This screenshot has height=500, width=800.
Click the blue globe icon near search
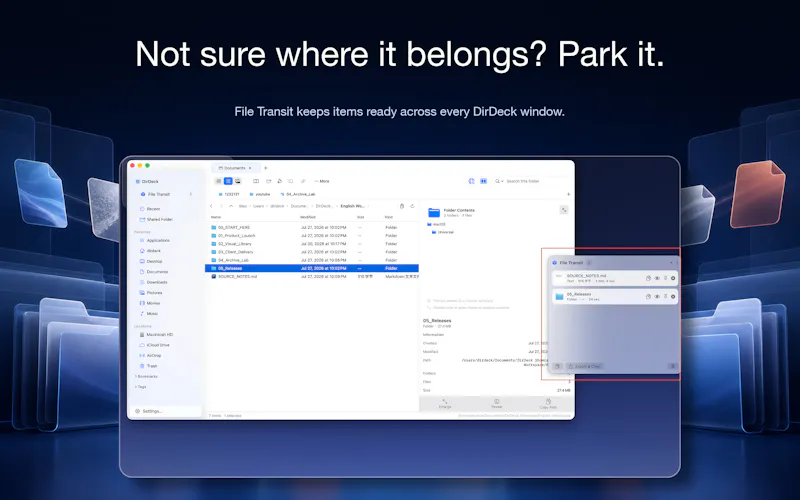coord(471,181)
